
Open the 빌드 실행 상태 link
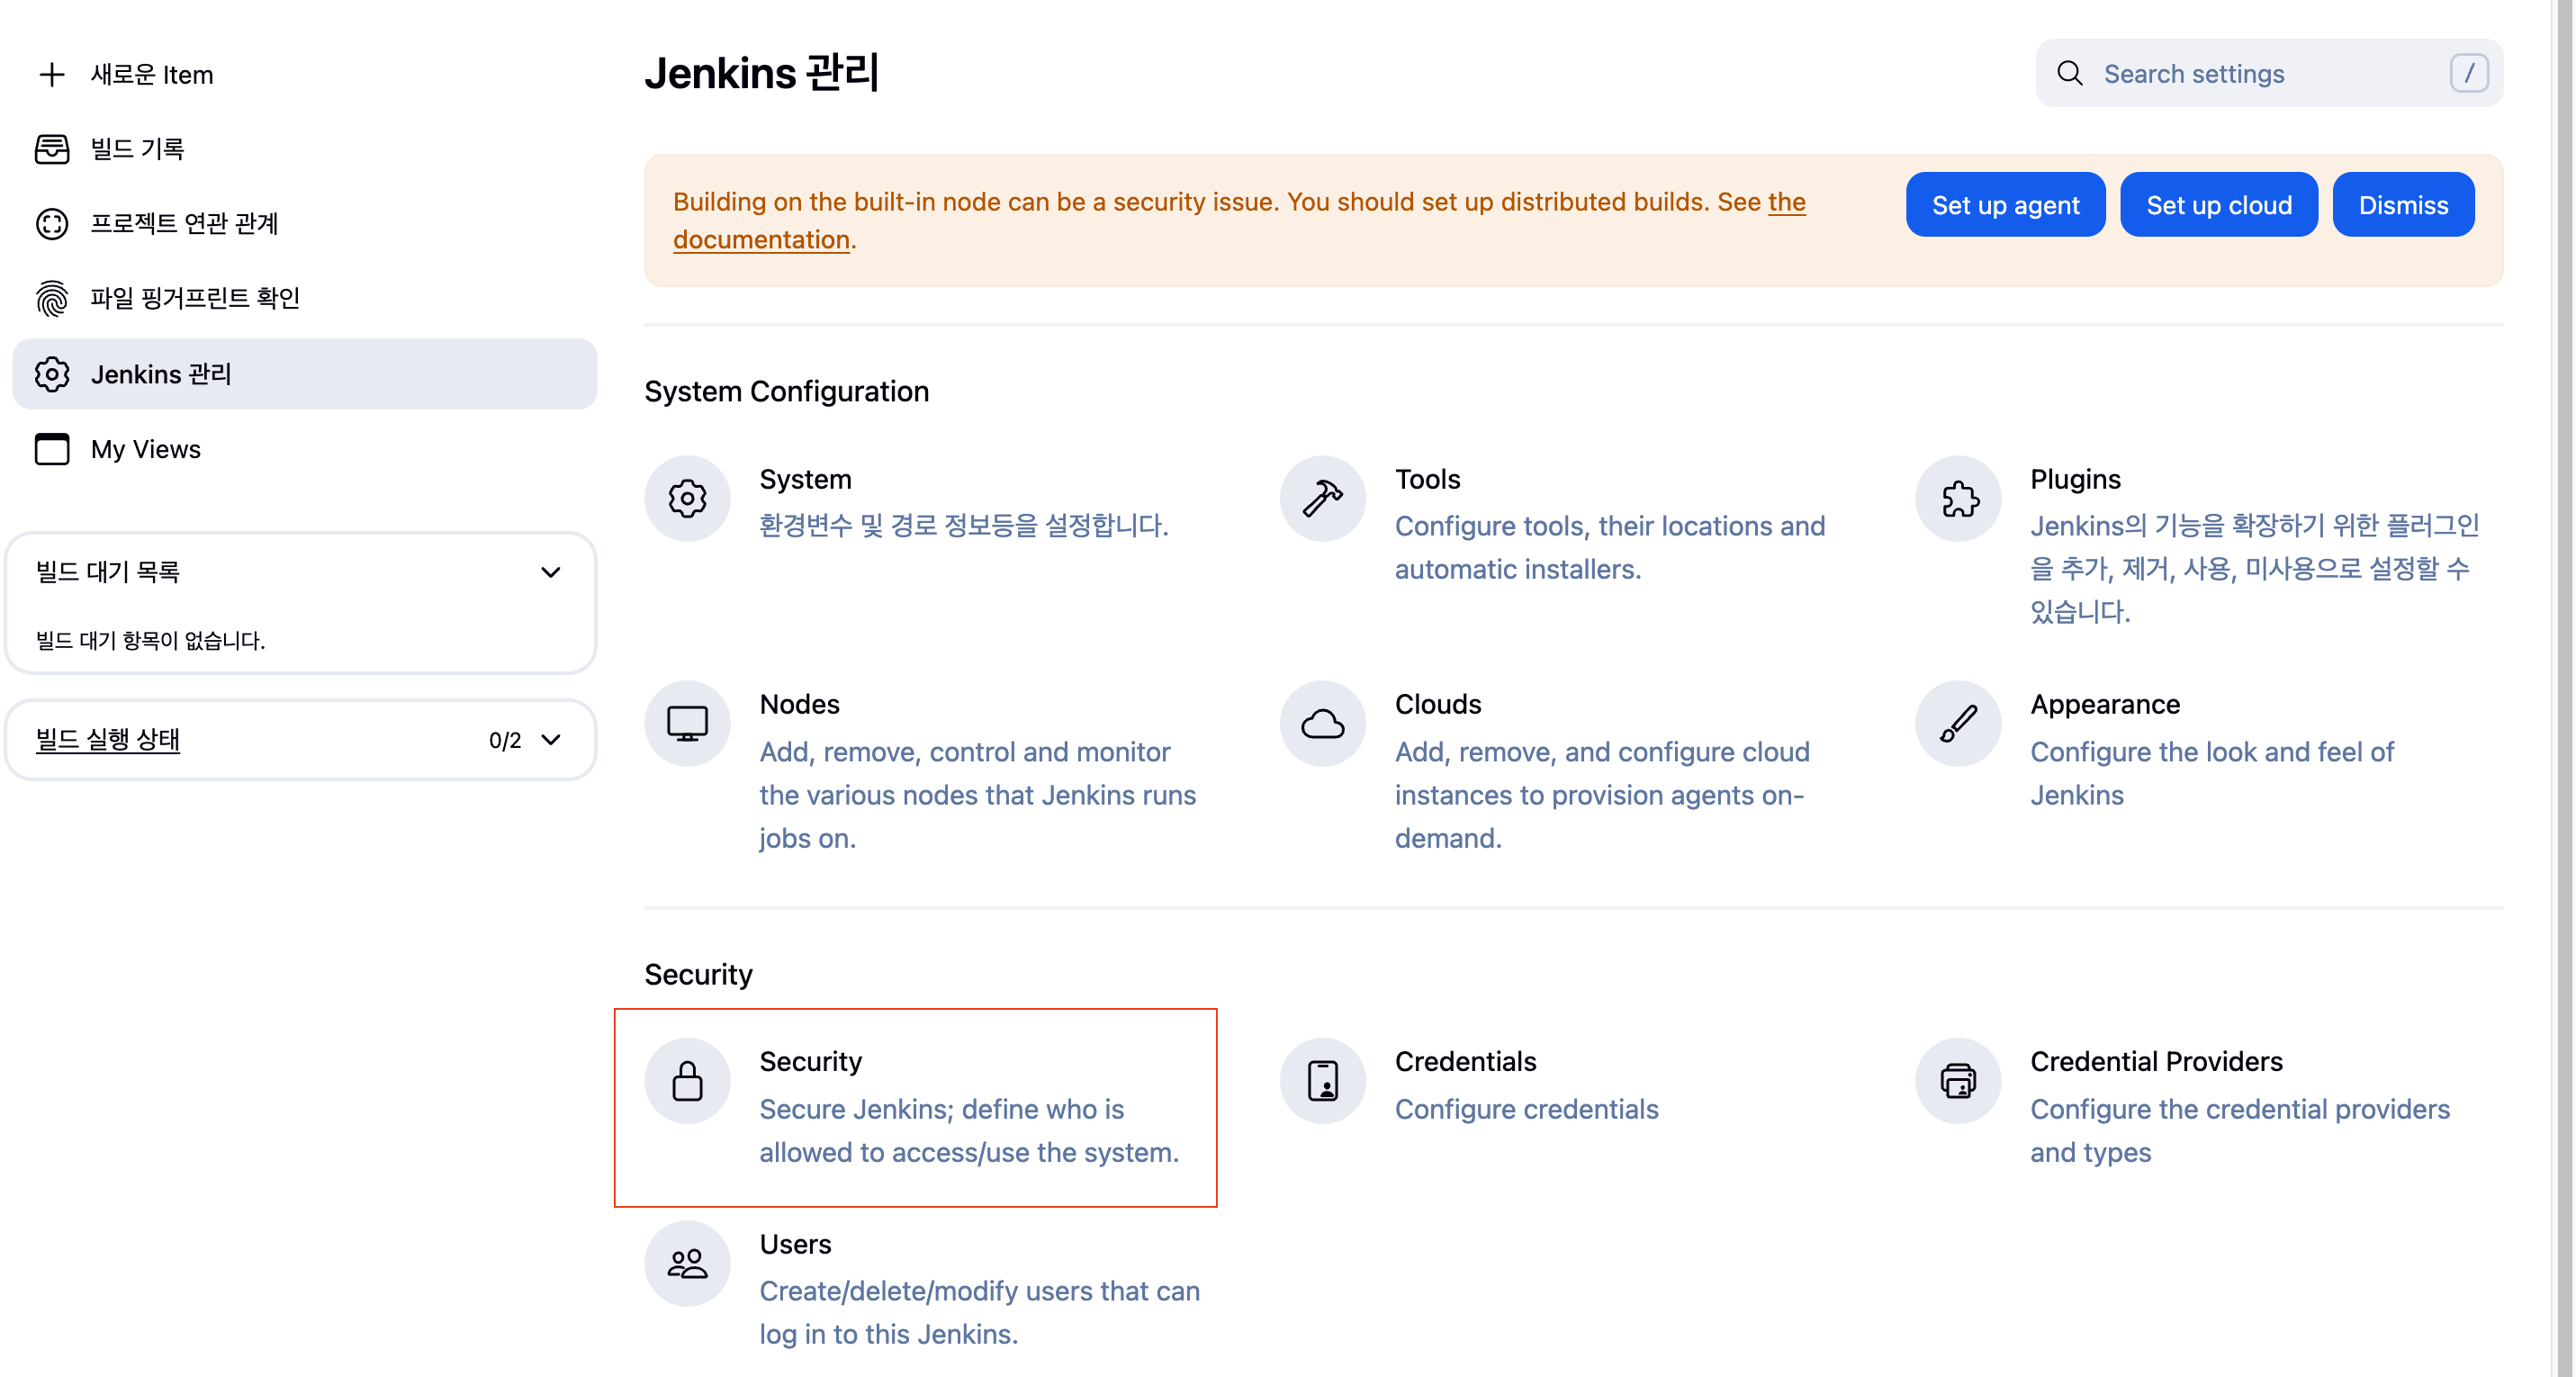point(108,740)
